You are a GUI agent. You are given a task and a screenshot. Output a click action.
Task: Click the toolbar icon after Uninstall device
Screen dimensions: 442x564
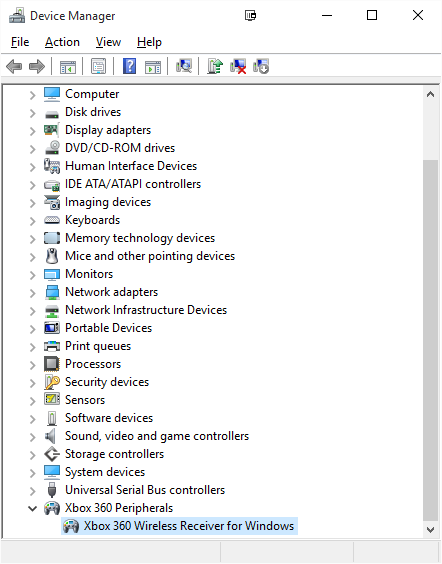(x=261, y=67)
